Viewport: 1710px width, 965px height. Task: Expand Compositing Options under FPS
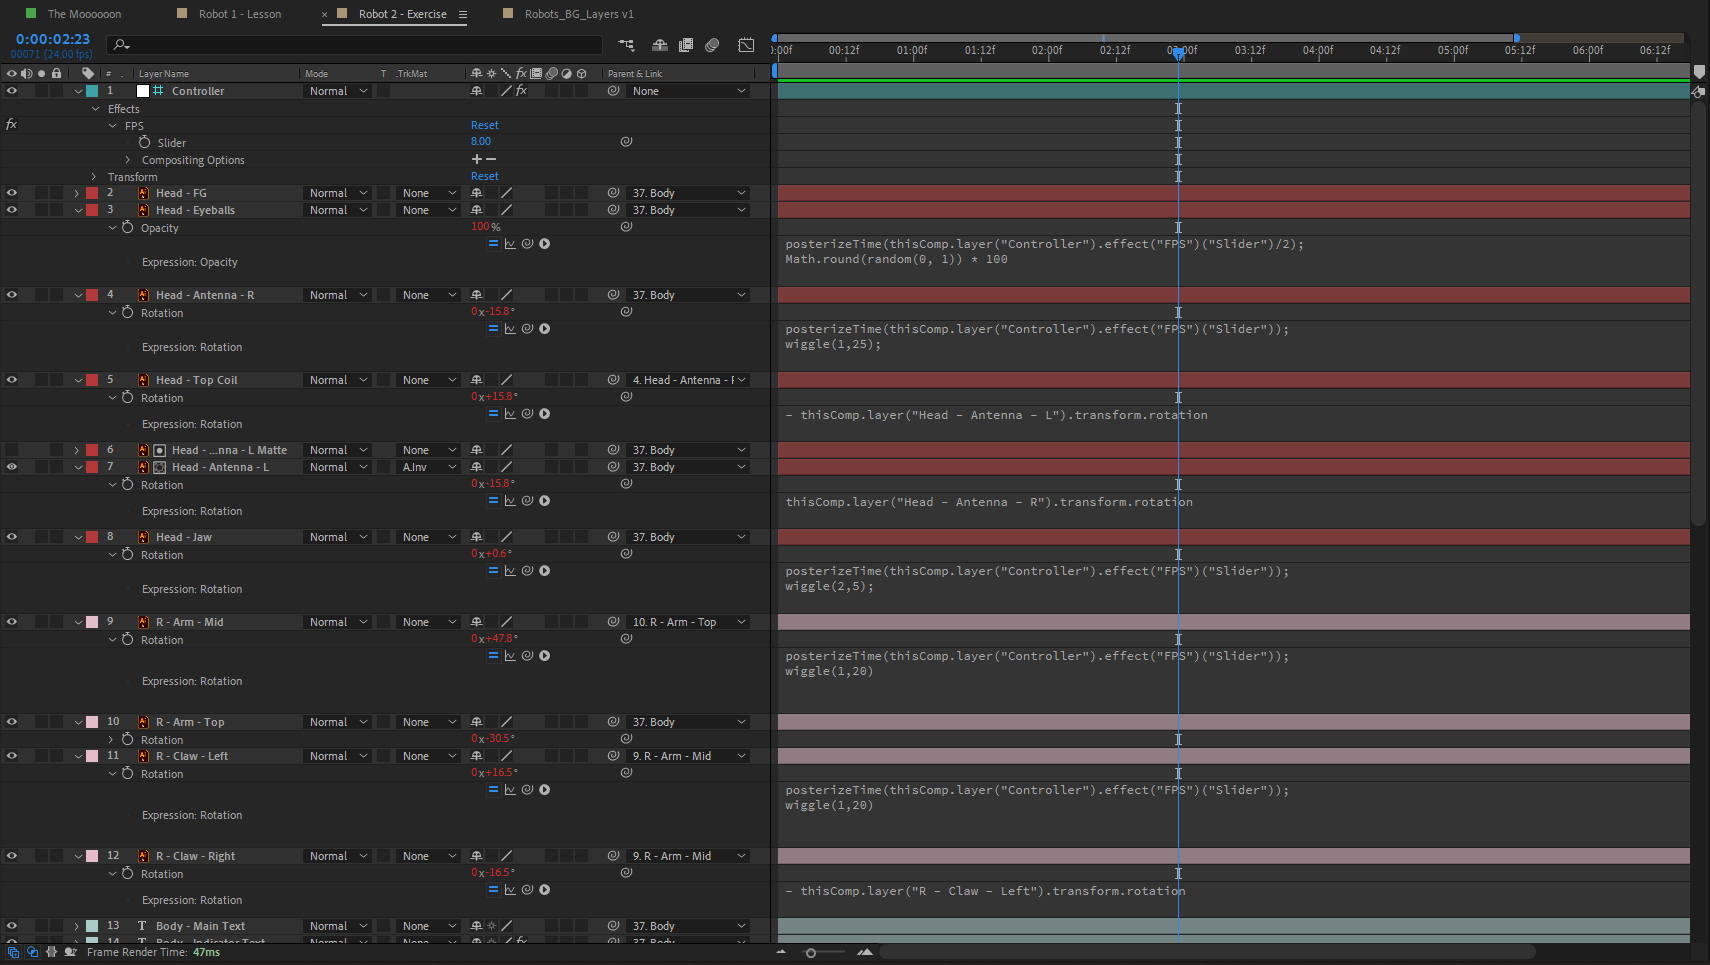point(128,160)
